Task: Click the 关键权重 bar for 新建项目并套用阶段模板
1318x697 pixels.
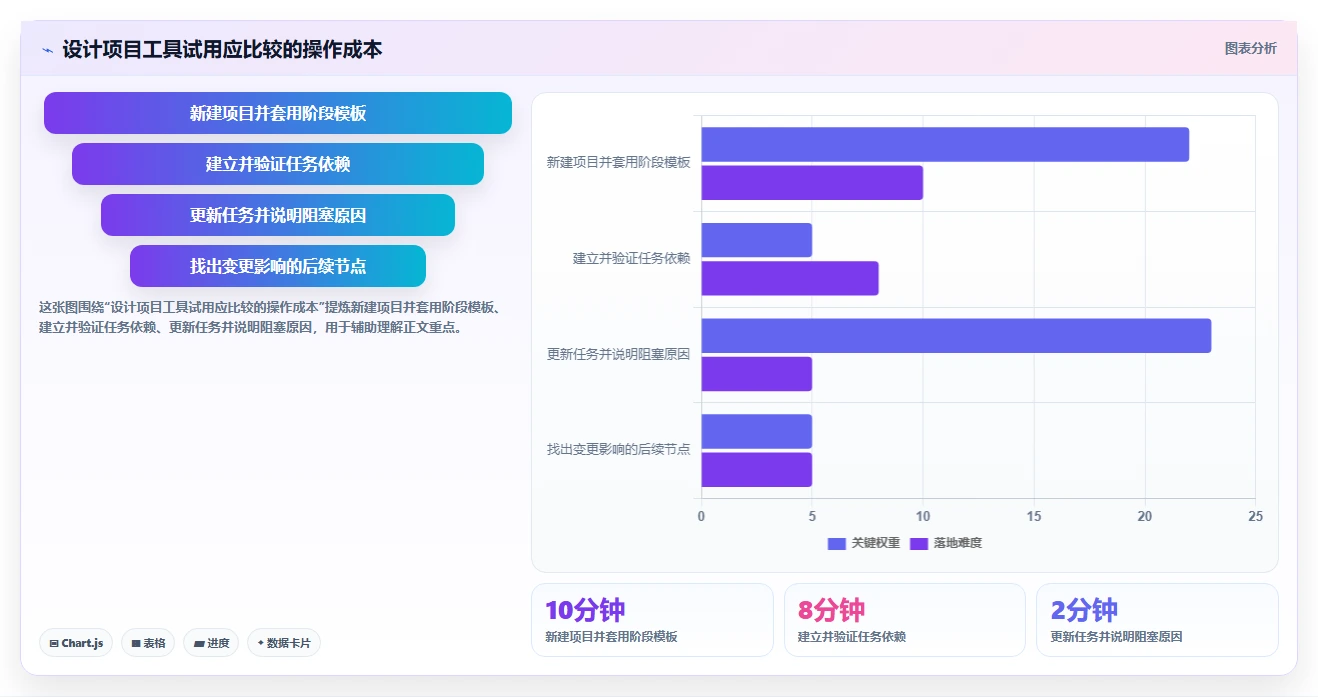Action: [945, 144]
